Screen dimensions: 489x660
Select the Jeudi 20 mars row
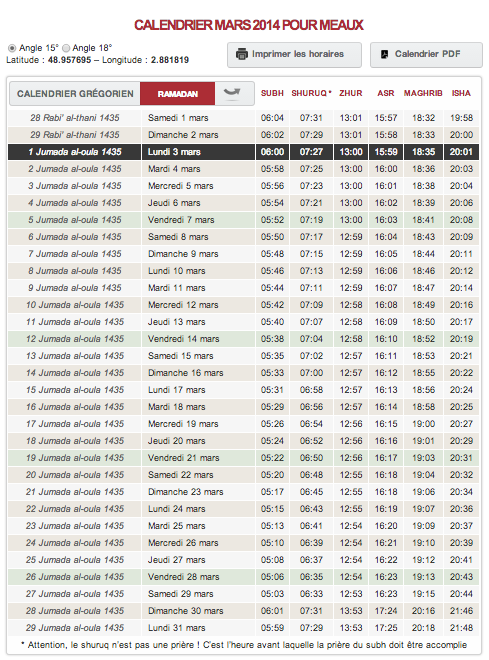tap(243, 441)
